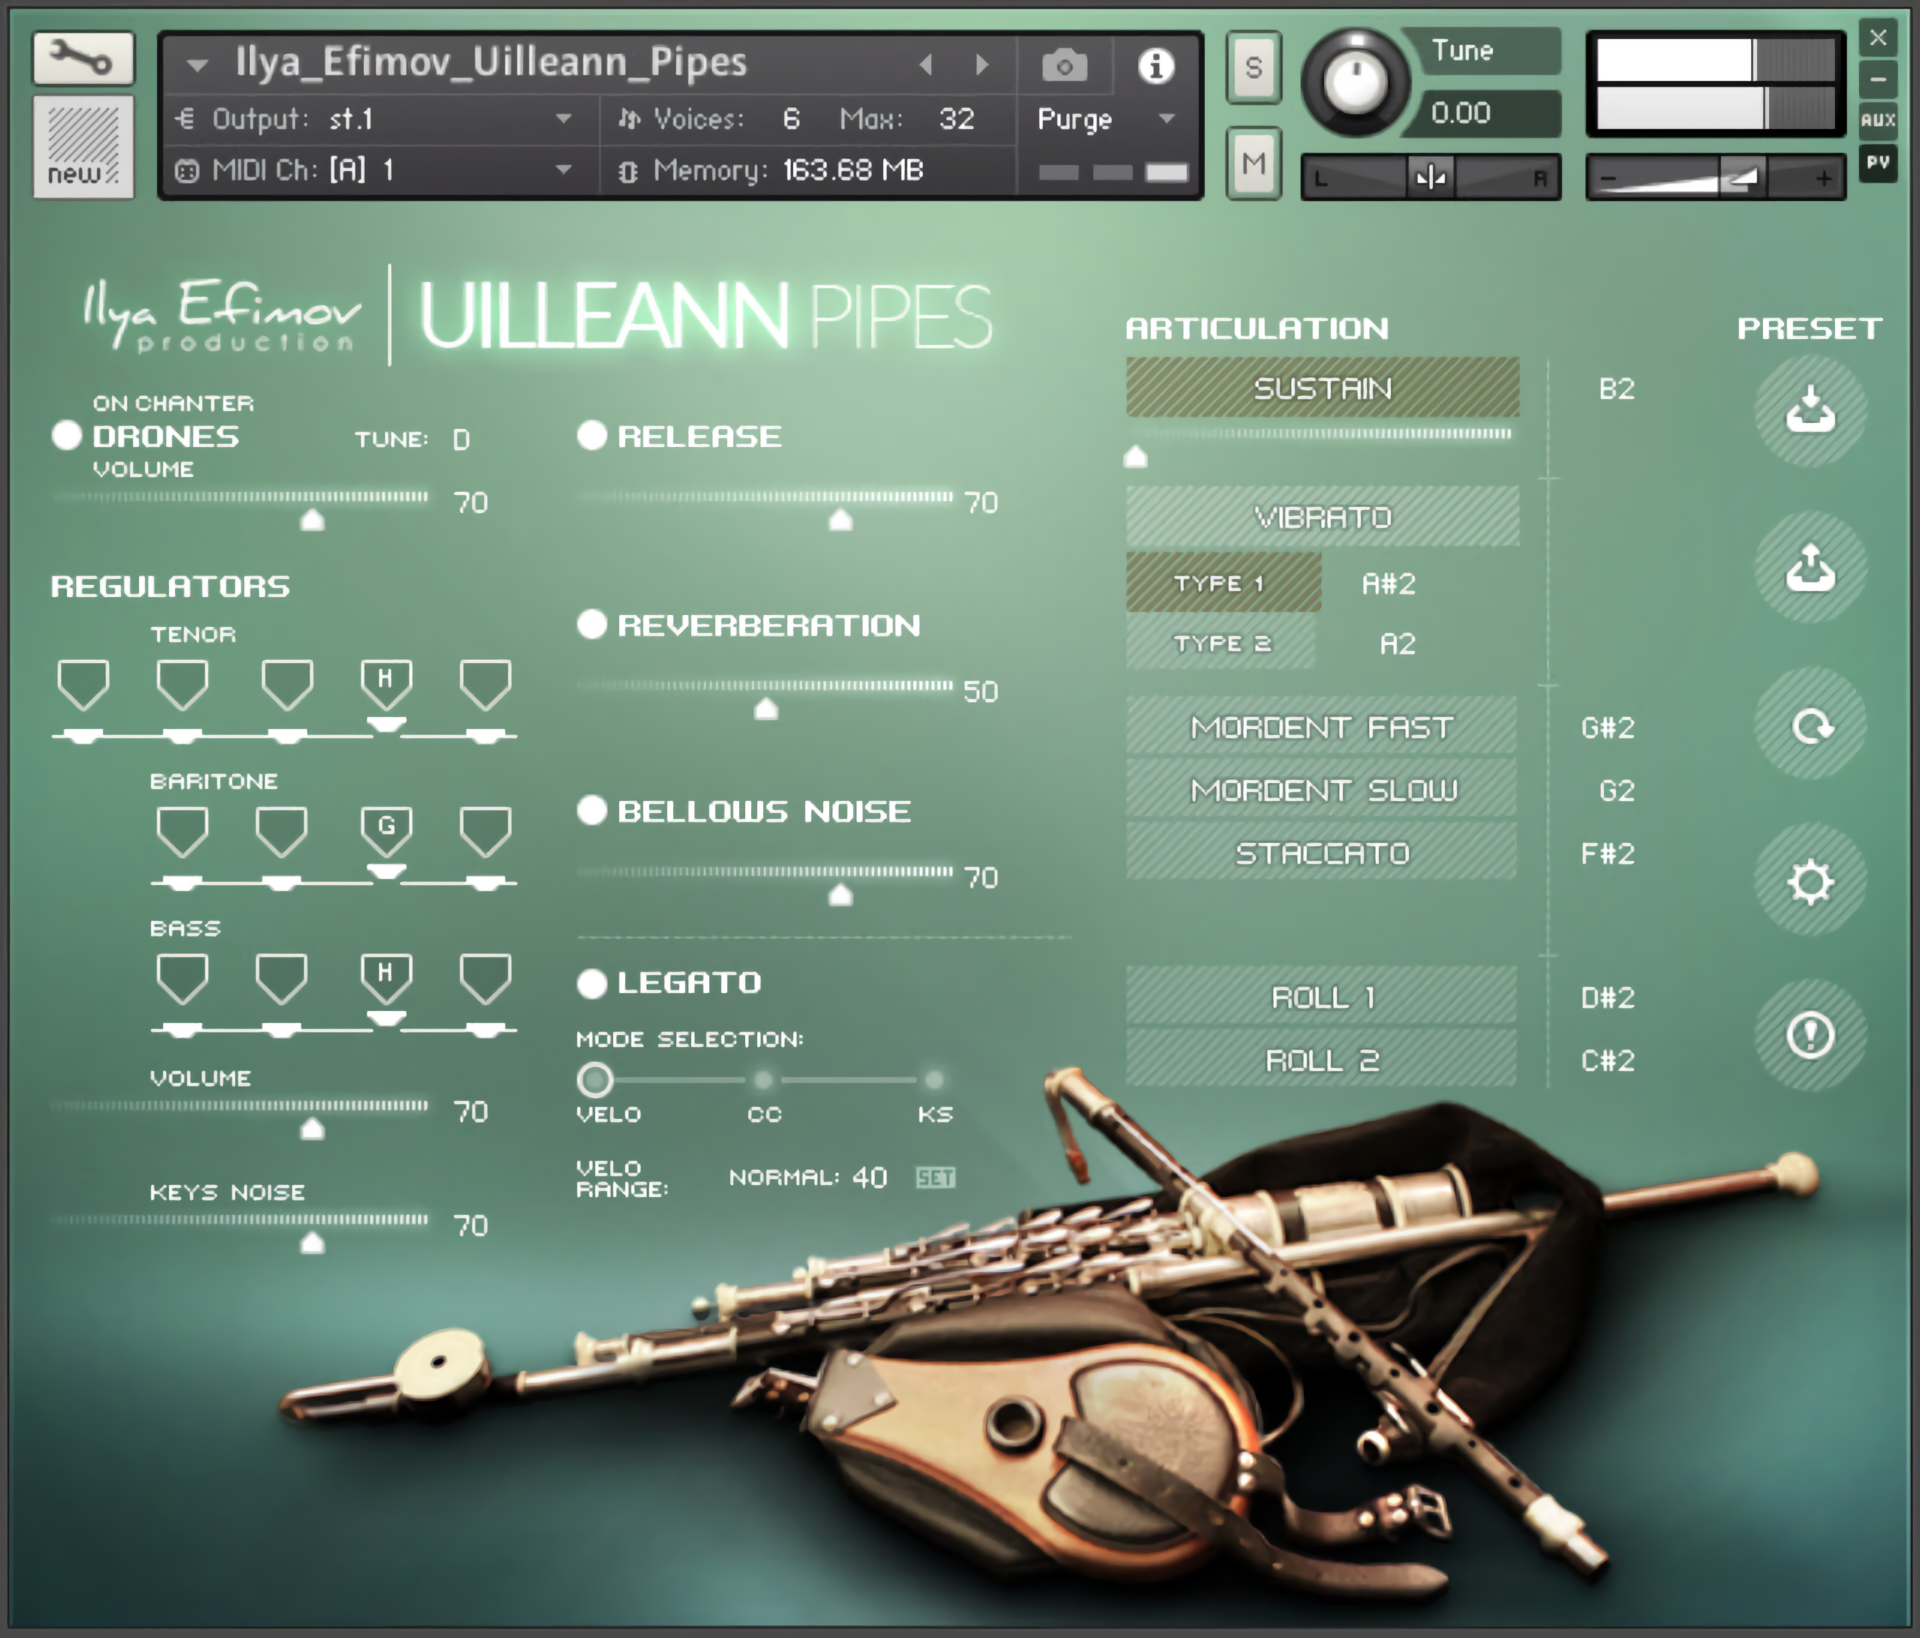Toggle the Reverberation switch
Viewport: 1920px width, 1638px height.
click(592, 625)
